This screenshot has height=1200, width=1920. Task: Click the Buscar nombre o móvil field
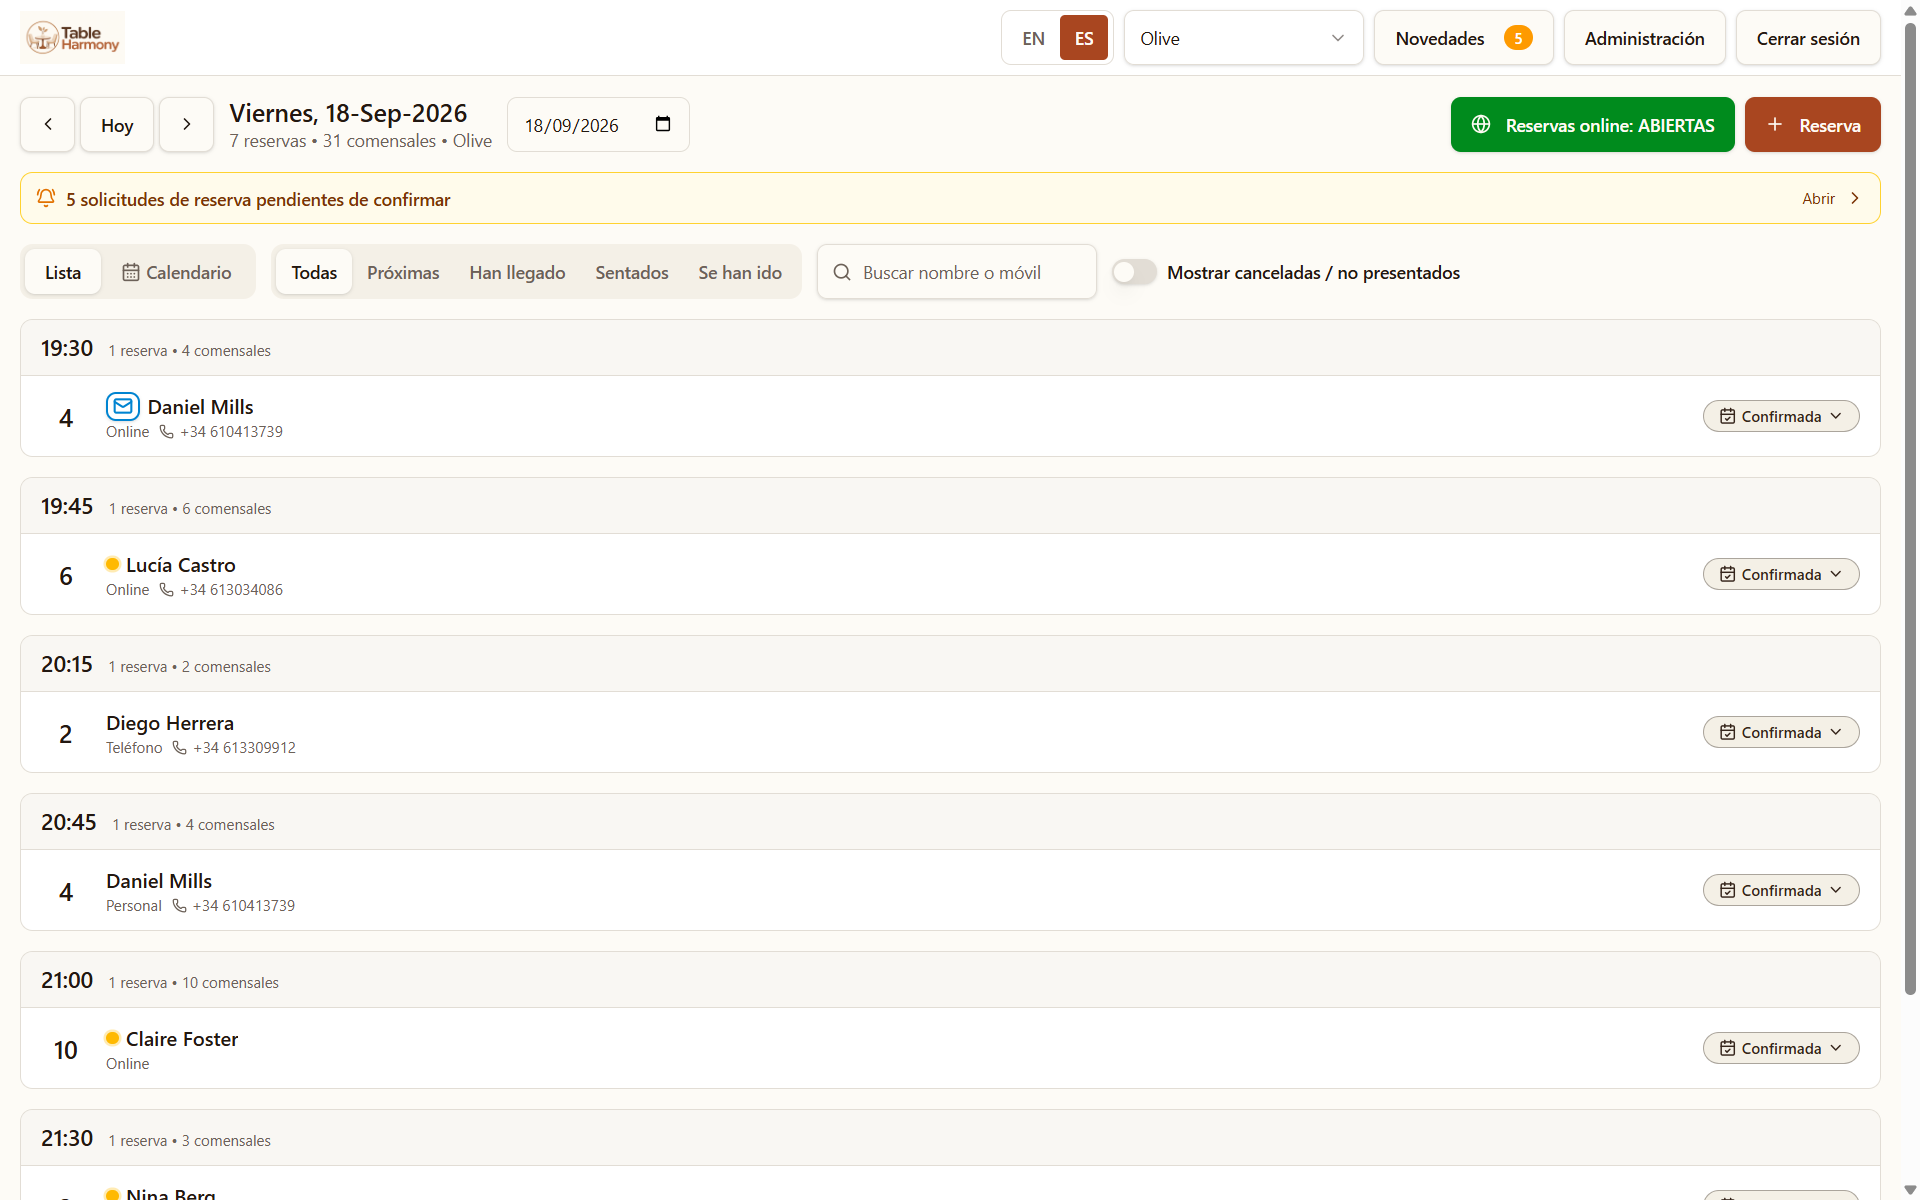point(957,272)
